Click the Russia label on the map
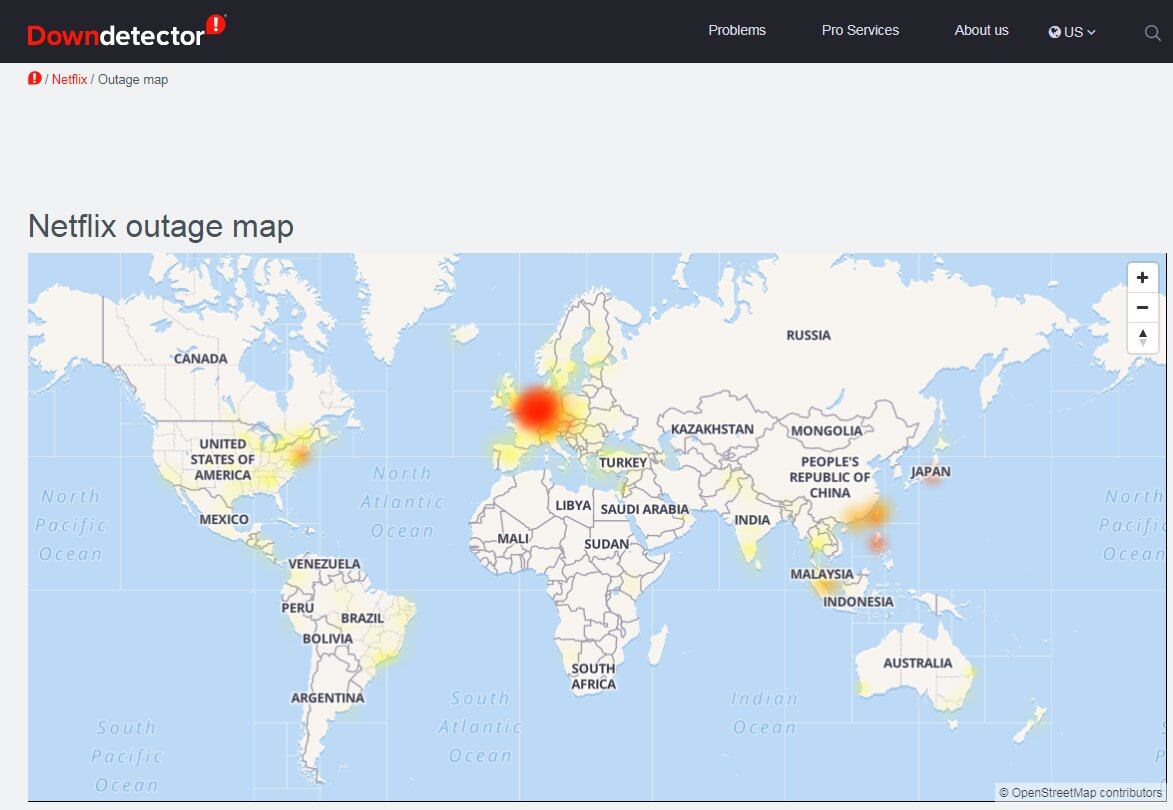The width and height of the screenshot is (1173, 810). (808, 335)
